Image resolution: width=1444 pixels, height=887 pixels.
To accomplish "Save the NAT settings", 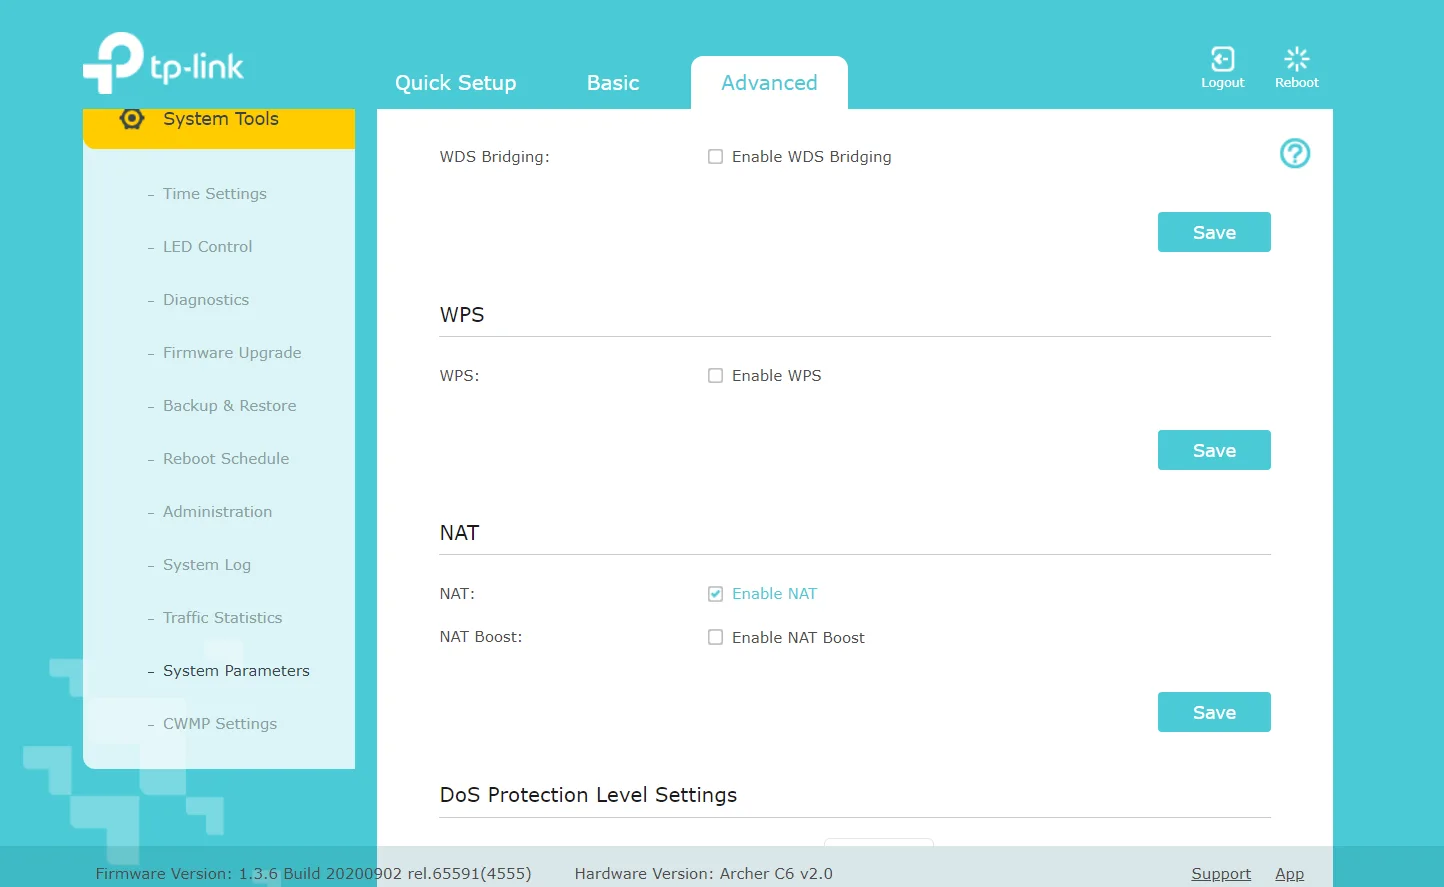I will pos(1213,712).
